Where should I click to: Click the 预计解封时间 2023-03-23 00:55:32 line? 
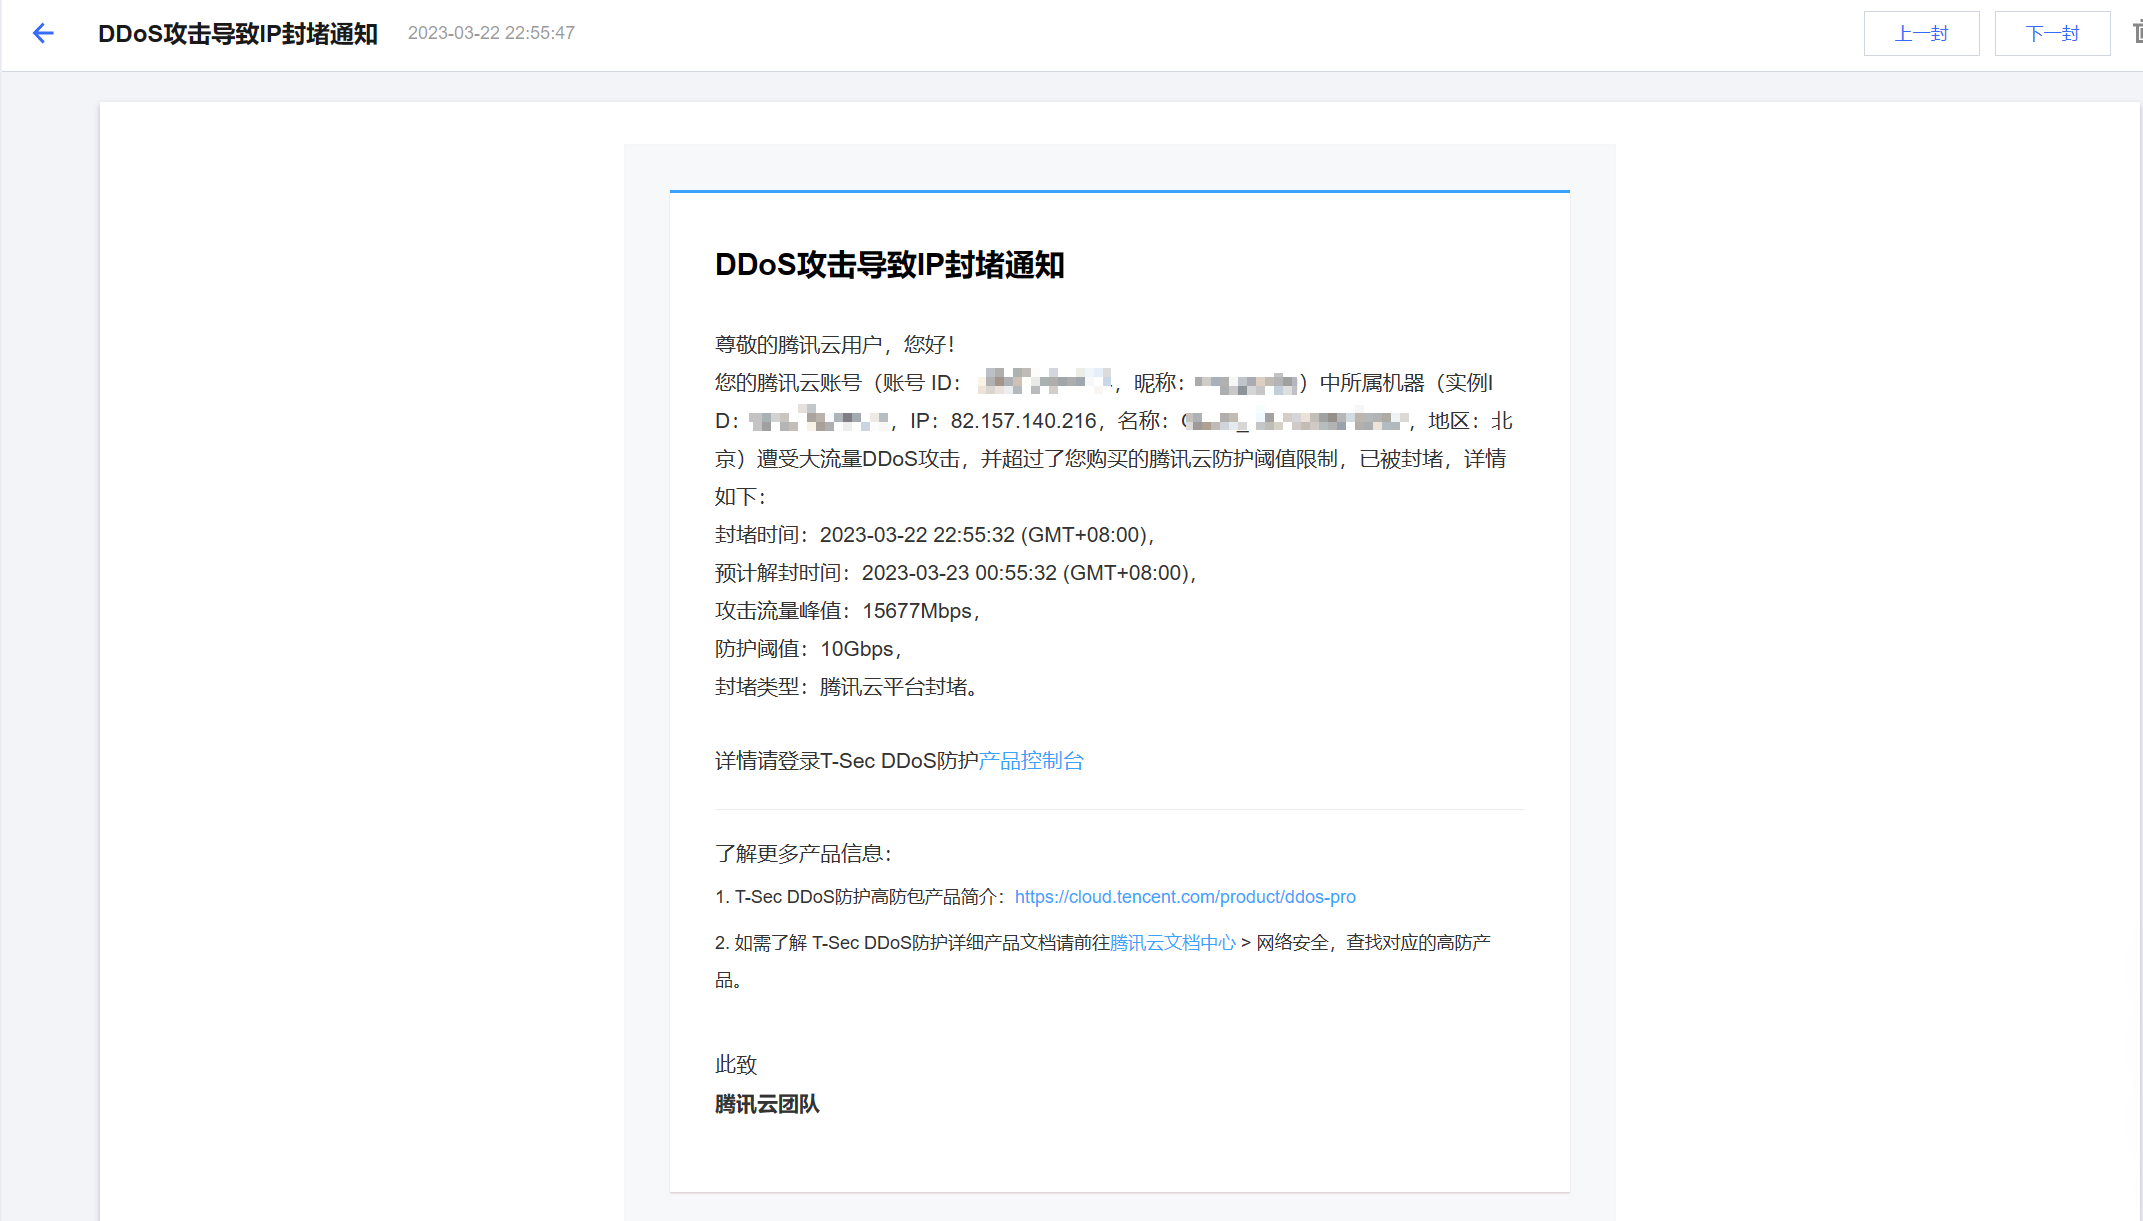point(956,573)
